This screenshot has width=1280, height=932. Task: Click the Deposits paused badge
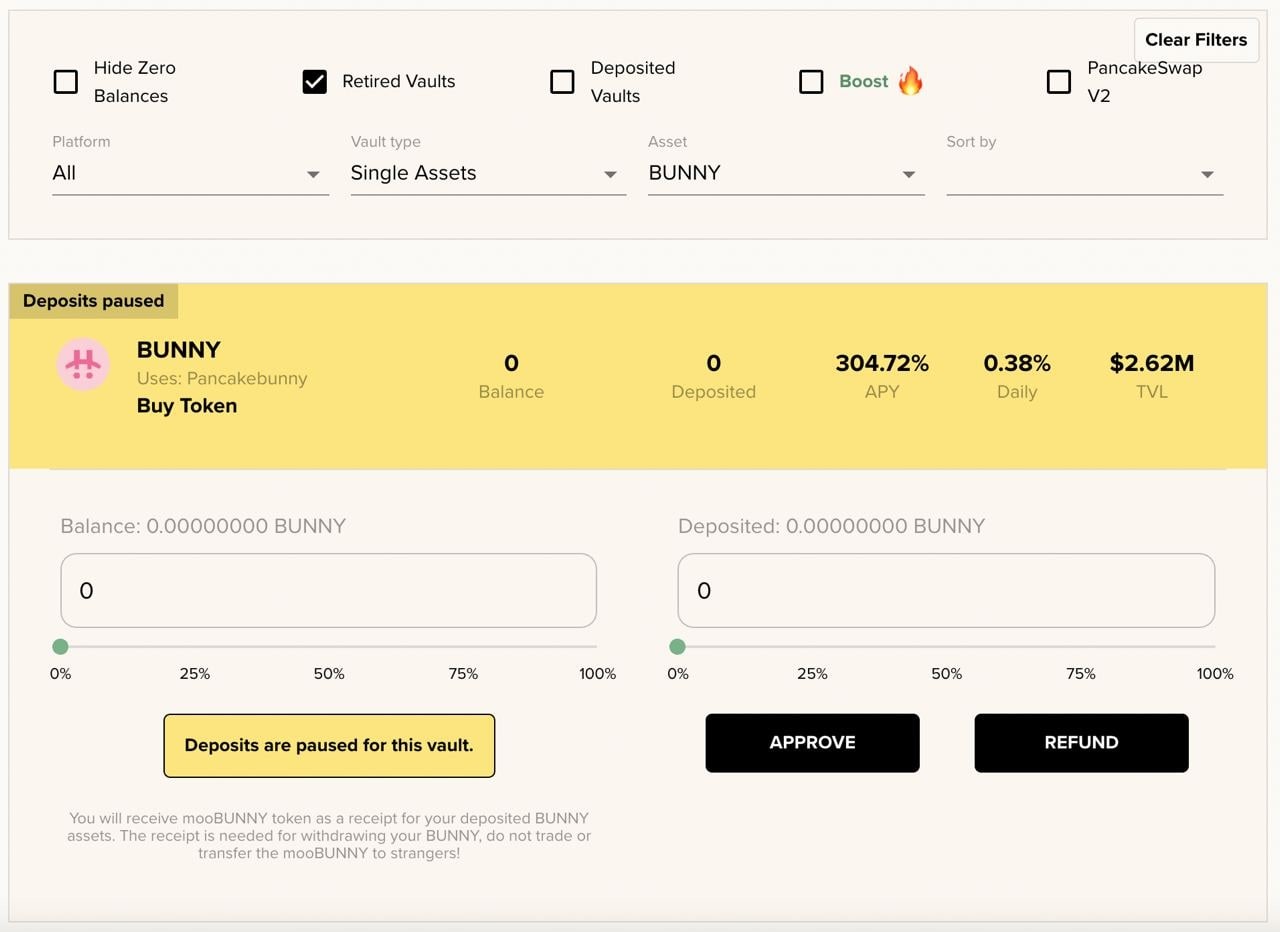pyautogui.click(x=94, y=301)
